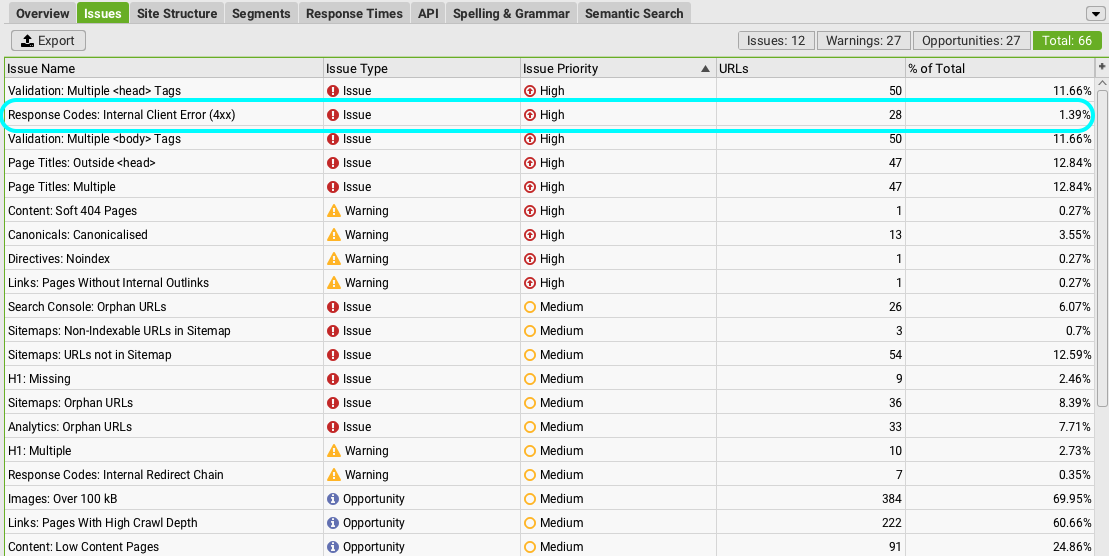This screenshot has width=1109, height=556.
Task: Open the Segments tab
Action: (x=261, y=13)
